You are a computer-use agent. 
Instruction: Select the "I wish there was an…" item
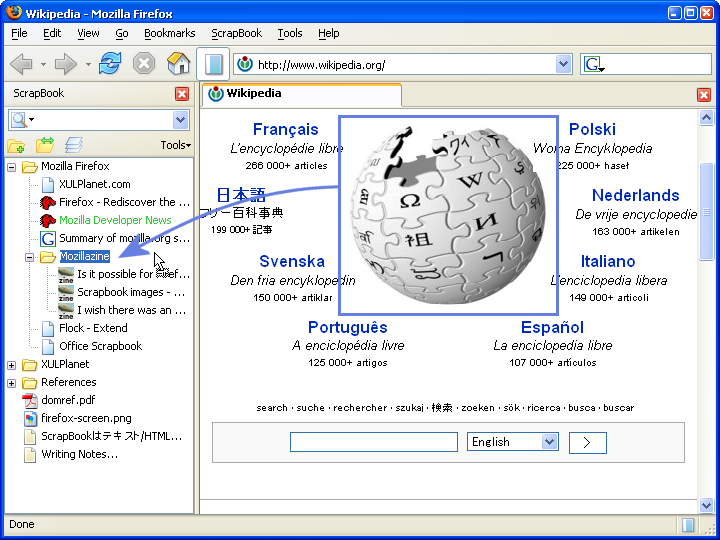[x=131, y=310]
